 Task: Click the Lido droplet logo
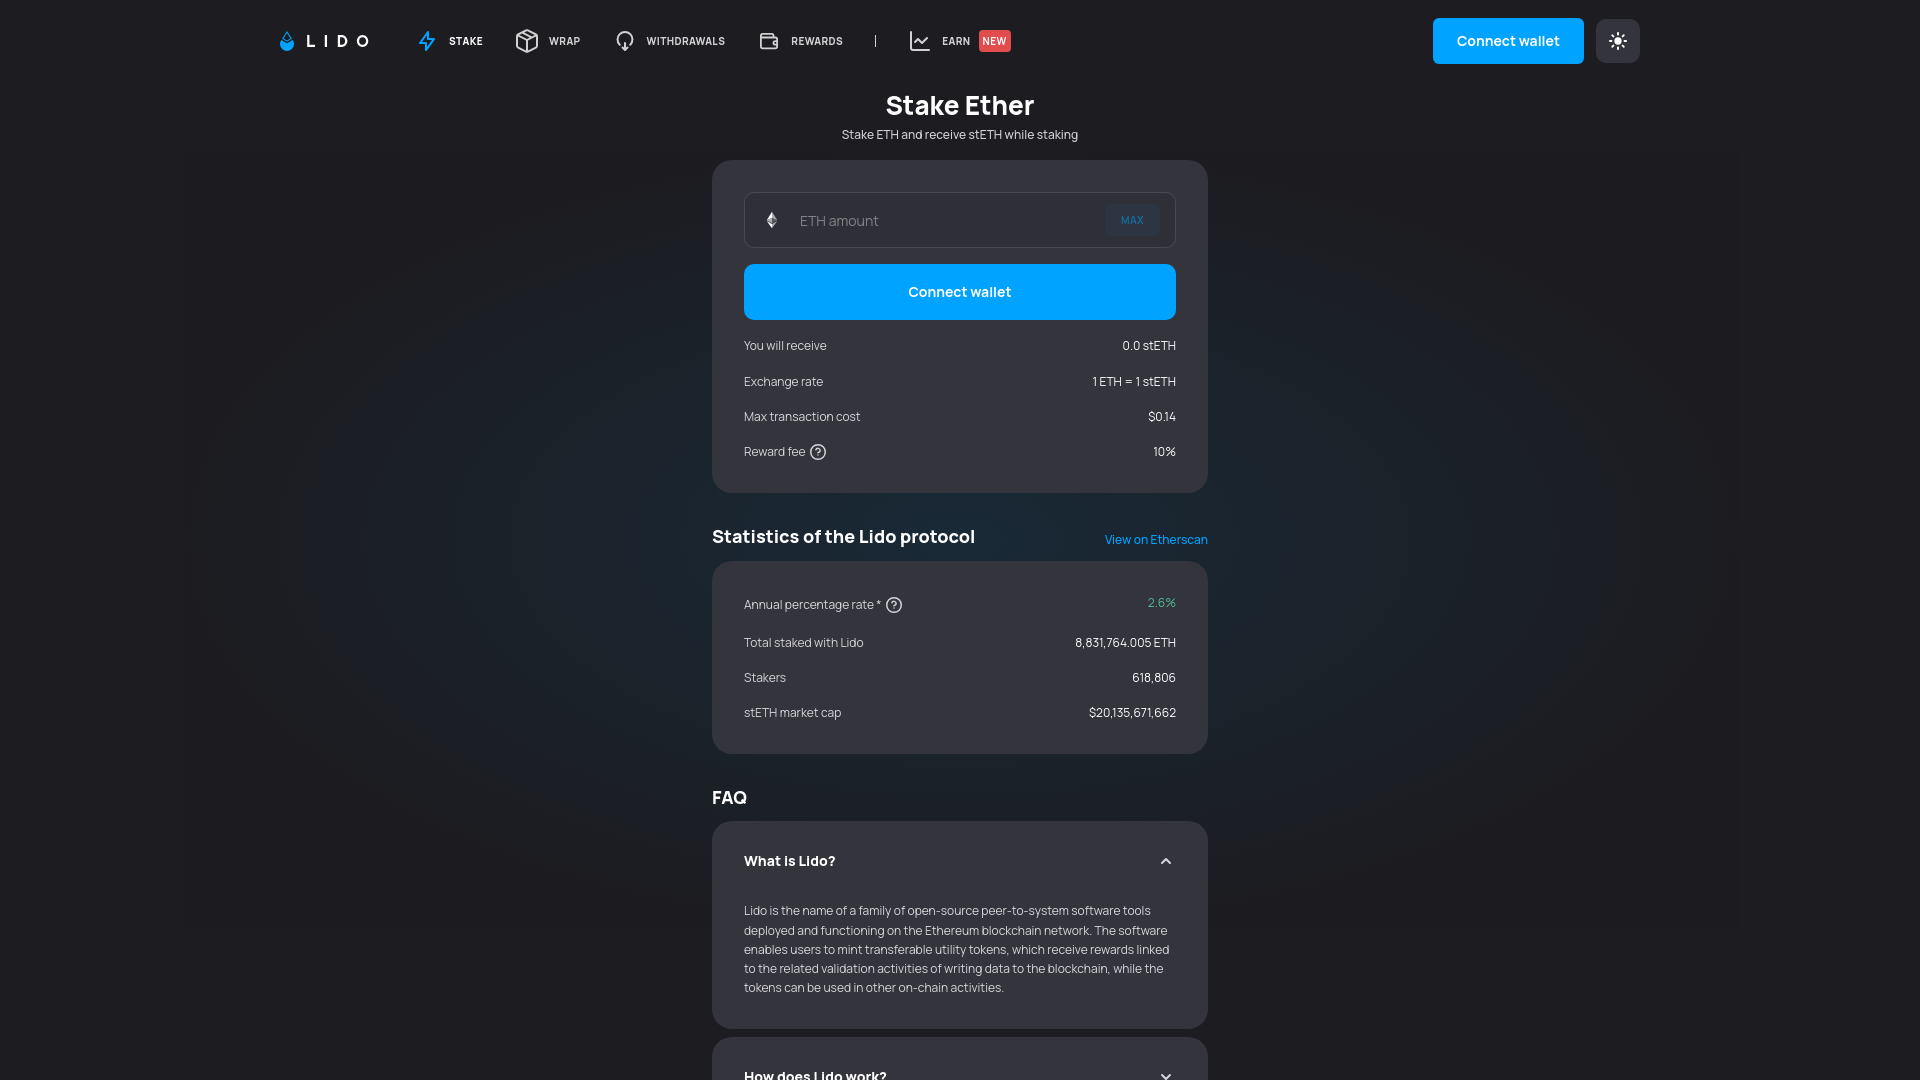(287, 41)
